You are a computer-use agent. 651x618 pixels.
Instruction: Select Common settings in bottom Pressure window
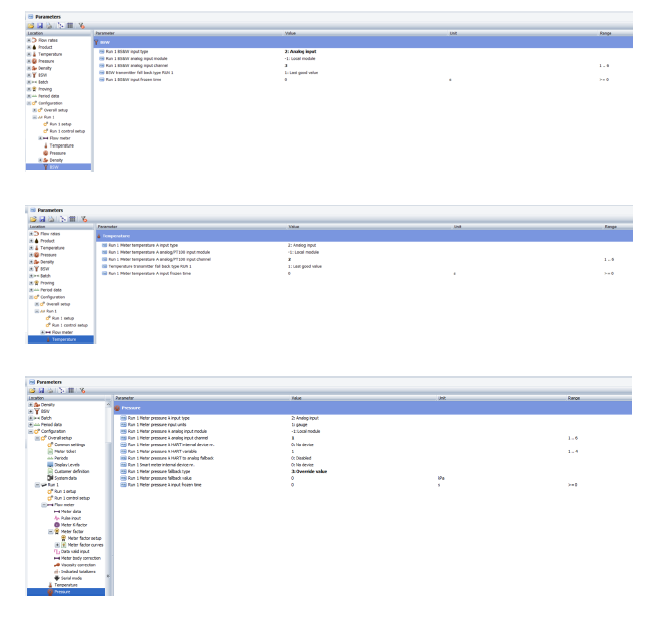tap(70, 445)
